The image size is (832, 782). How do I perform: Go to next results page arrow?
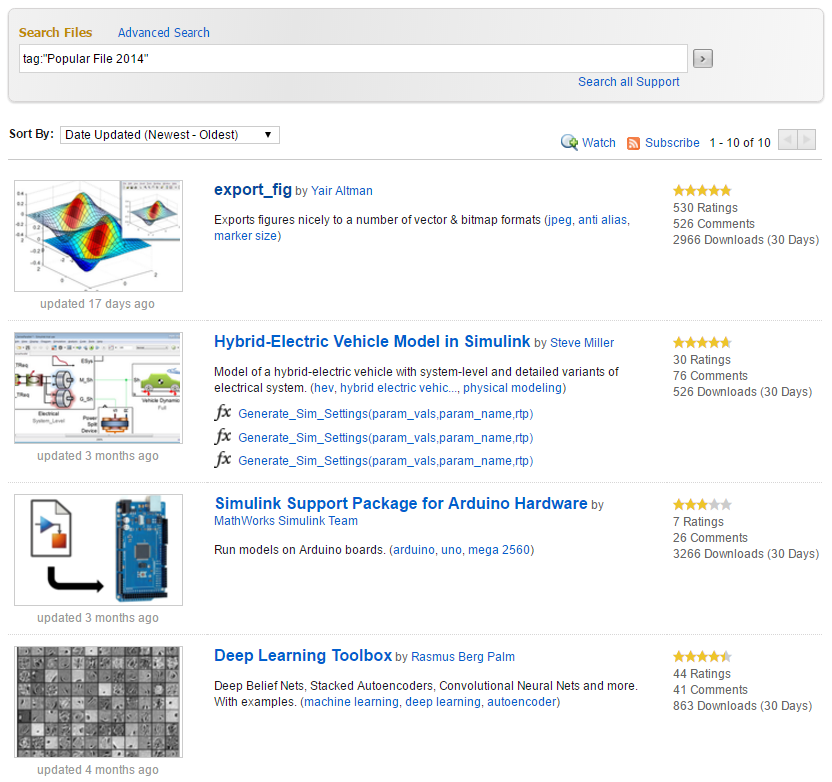807,141
